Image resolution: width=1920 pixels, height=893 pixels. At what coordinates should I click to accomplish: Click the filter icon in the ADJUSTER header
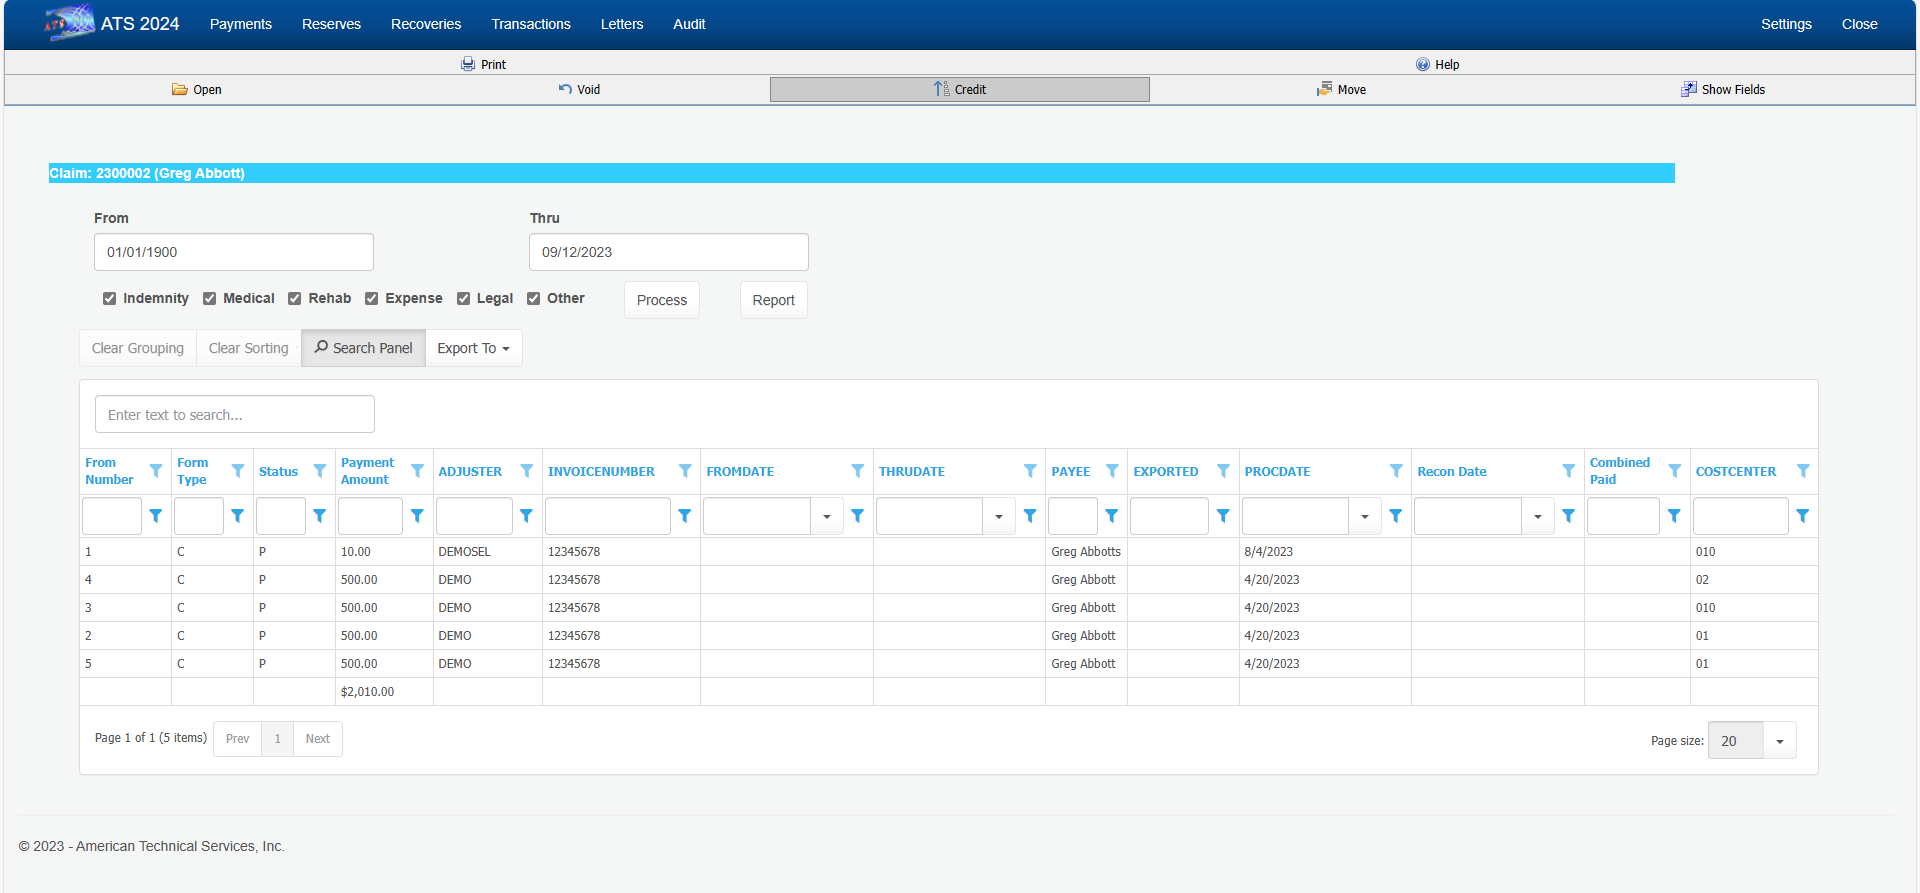click(526, 471)
